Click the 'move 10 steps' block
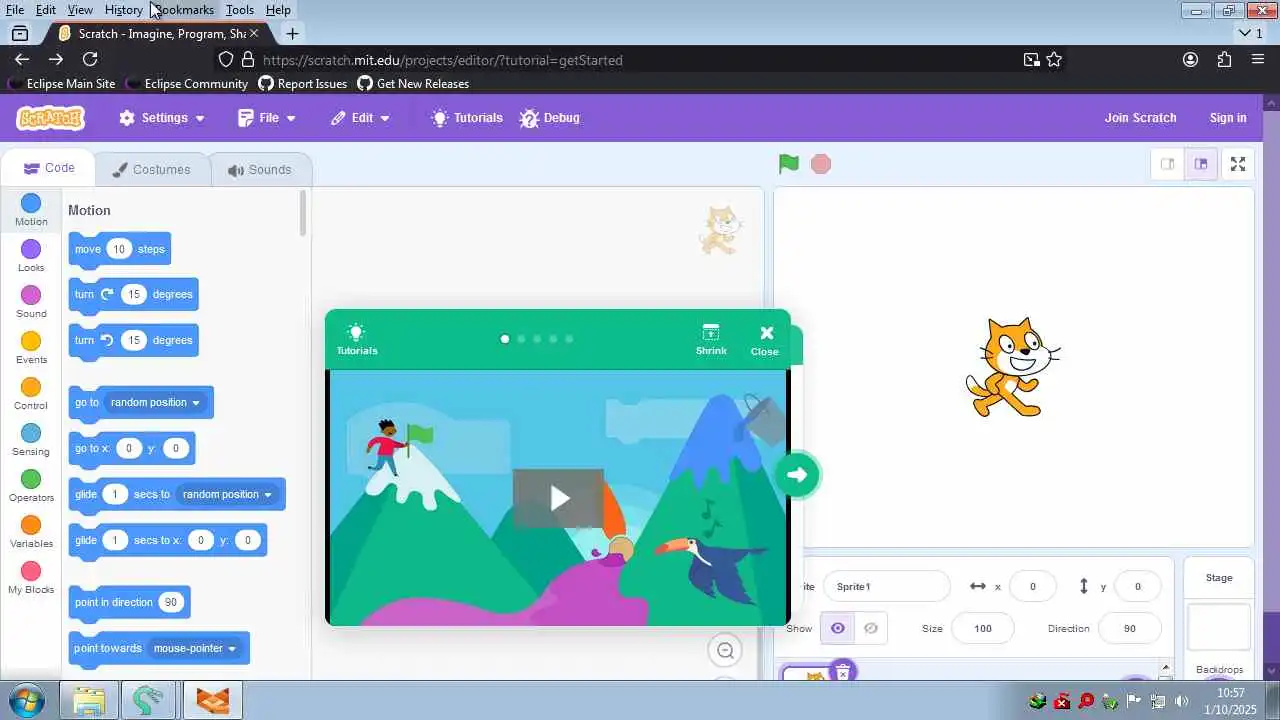This screenshot has height=720, width=1280. coord(119,249)
